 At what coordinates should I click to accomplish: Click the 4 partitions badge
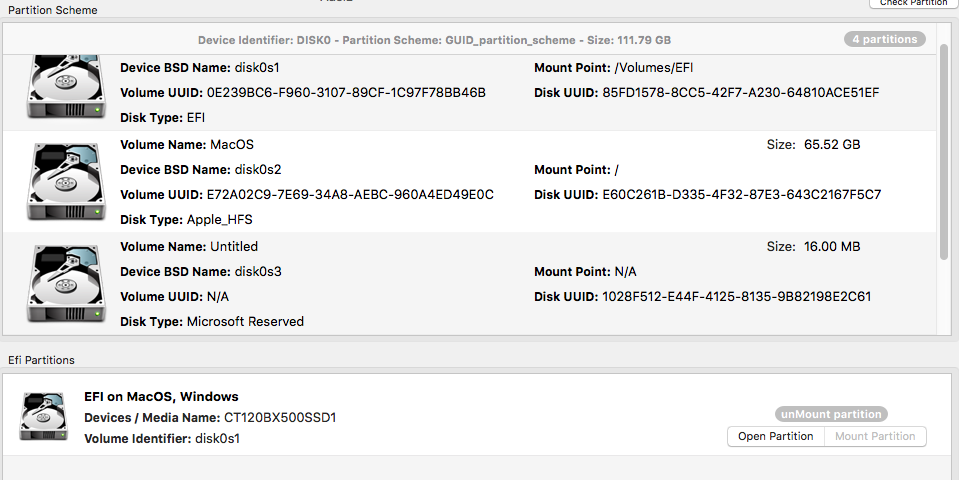point(884,40)
